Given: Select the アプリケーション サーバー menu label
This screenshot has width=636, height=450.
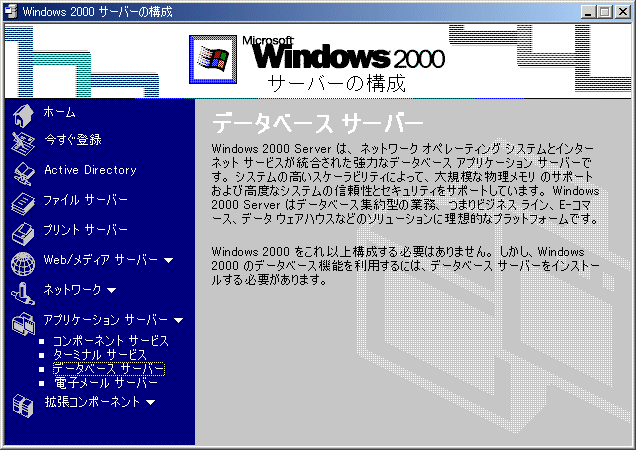Looking at the screenshot, I should 105,320.
